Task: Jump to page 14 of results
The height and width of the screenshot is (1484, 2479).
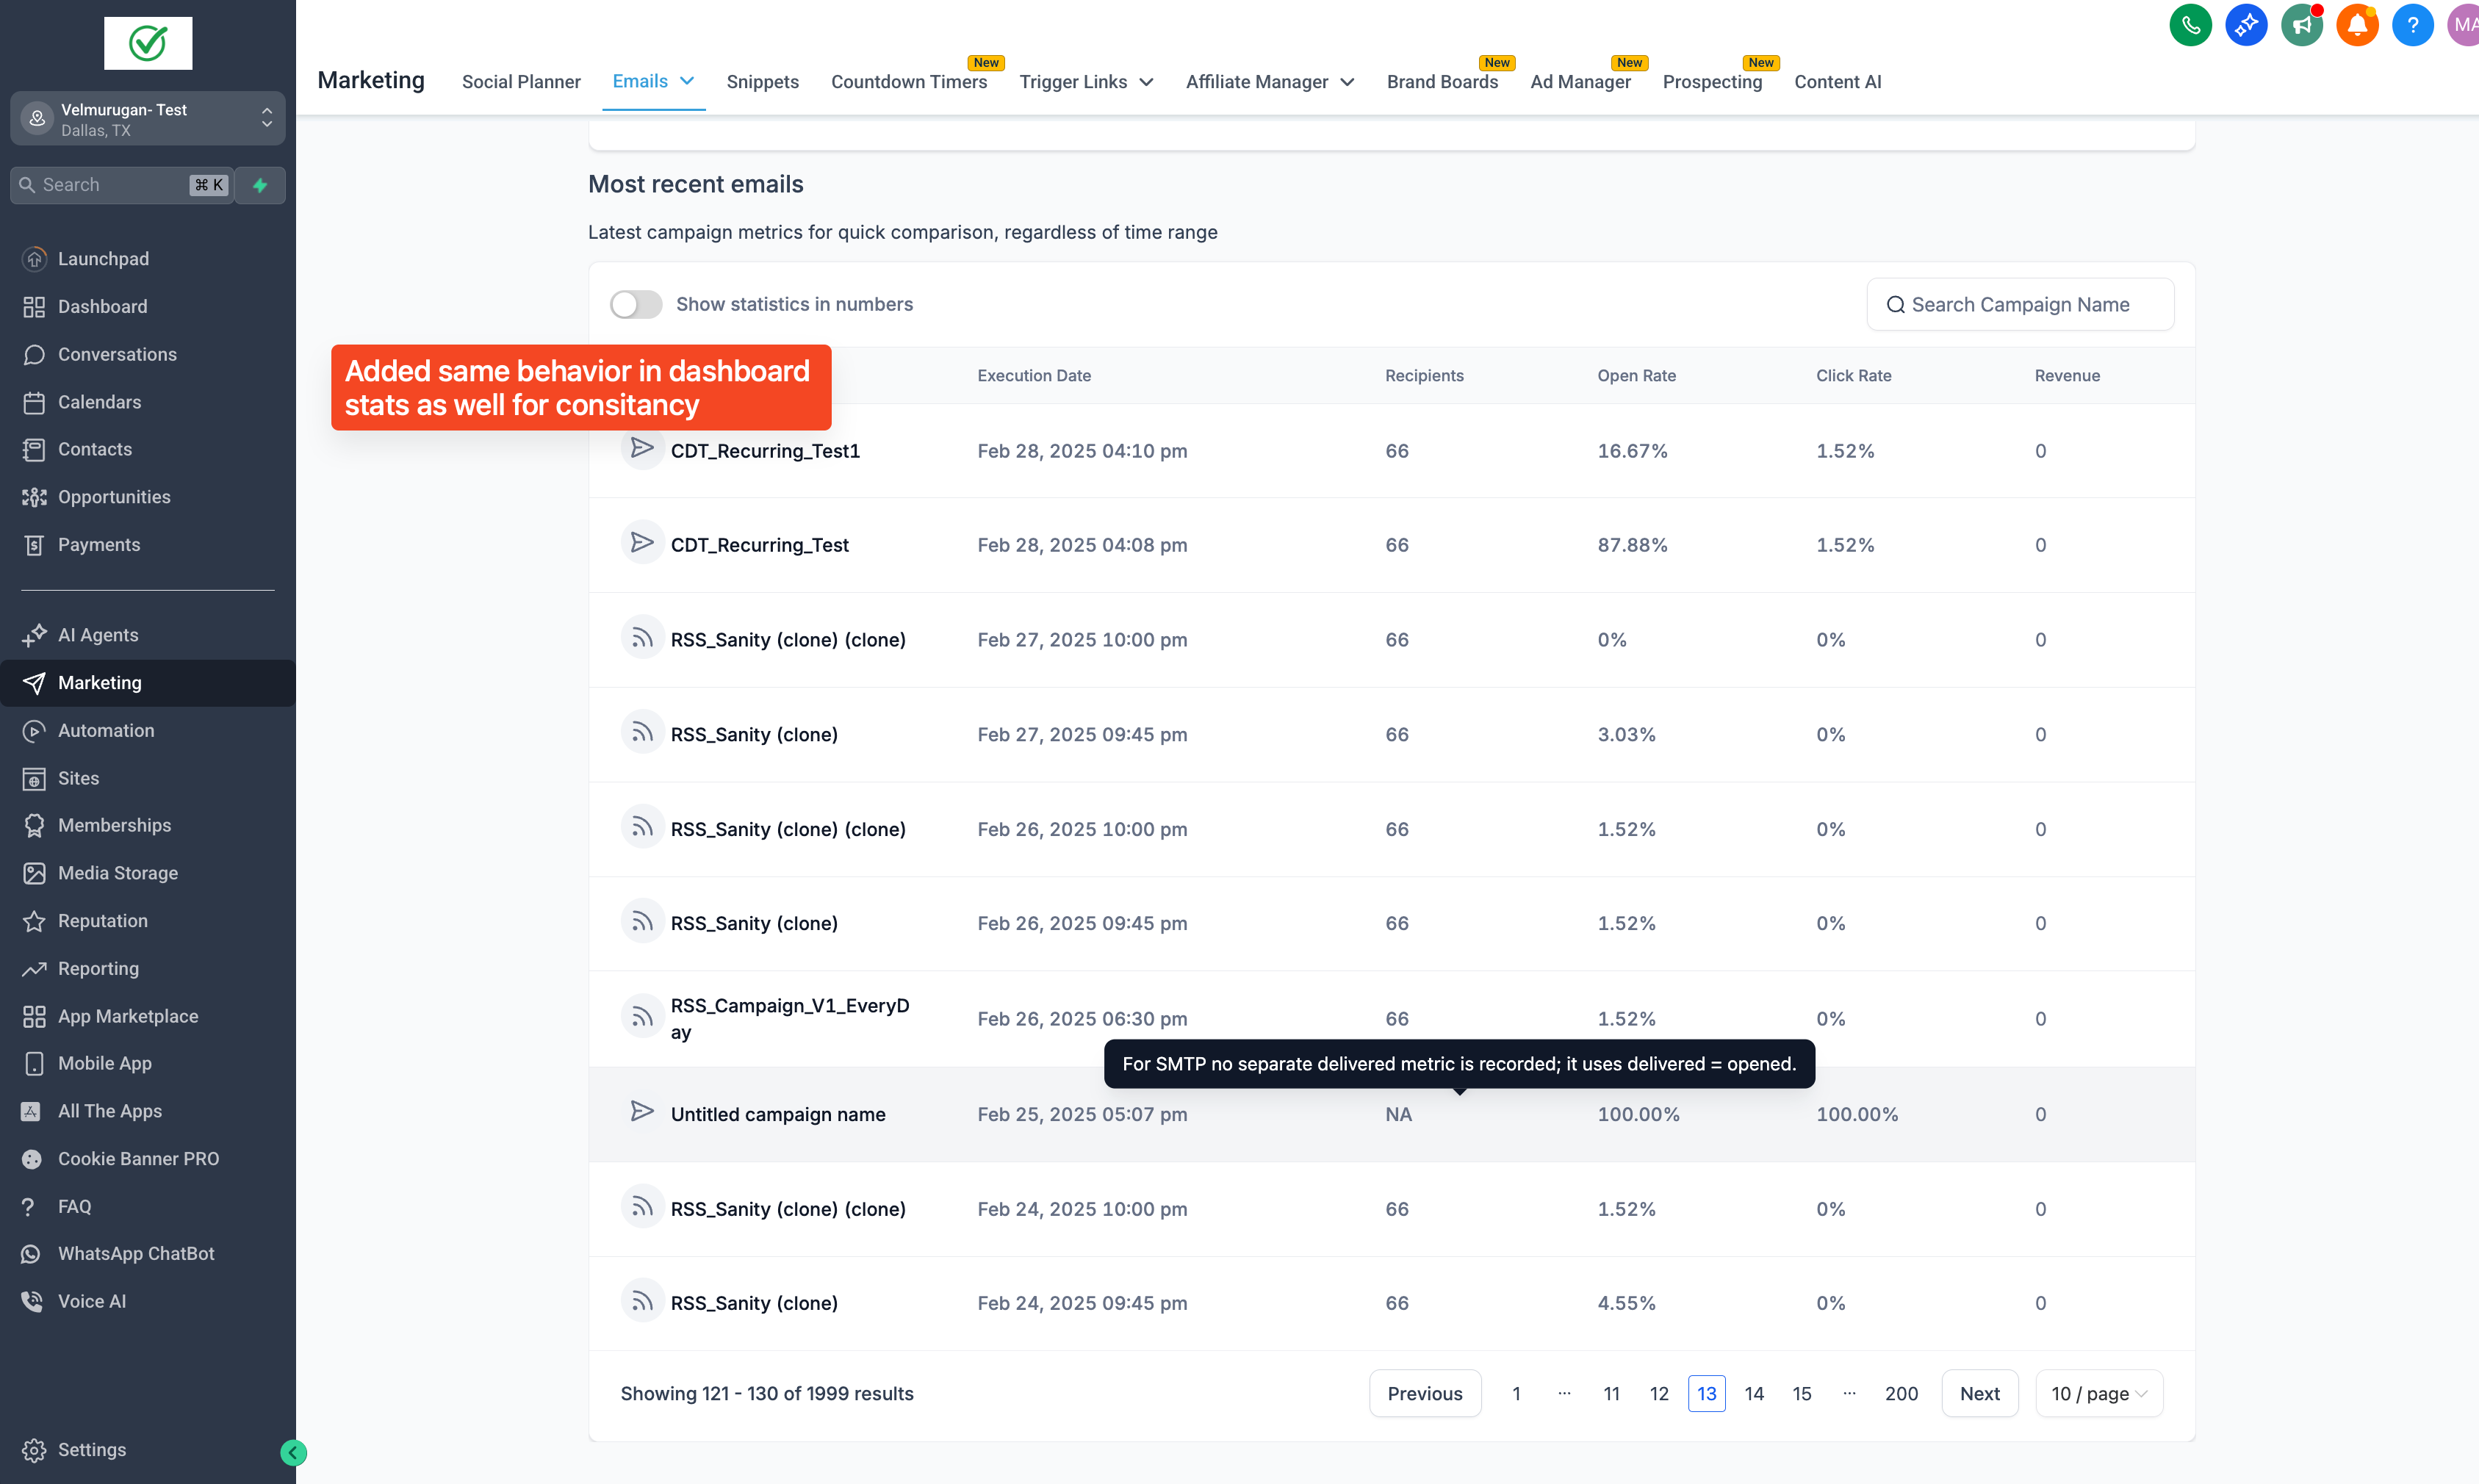Action: coord(1753,1393)
